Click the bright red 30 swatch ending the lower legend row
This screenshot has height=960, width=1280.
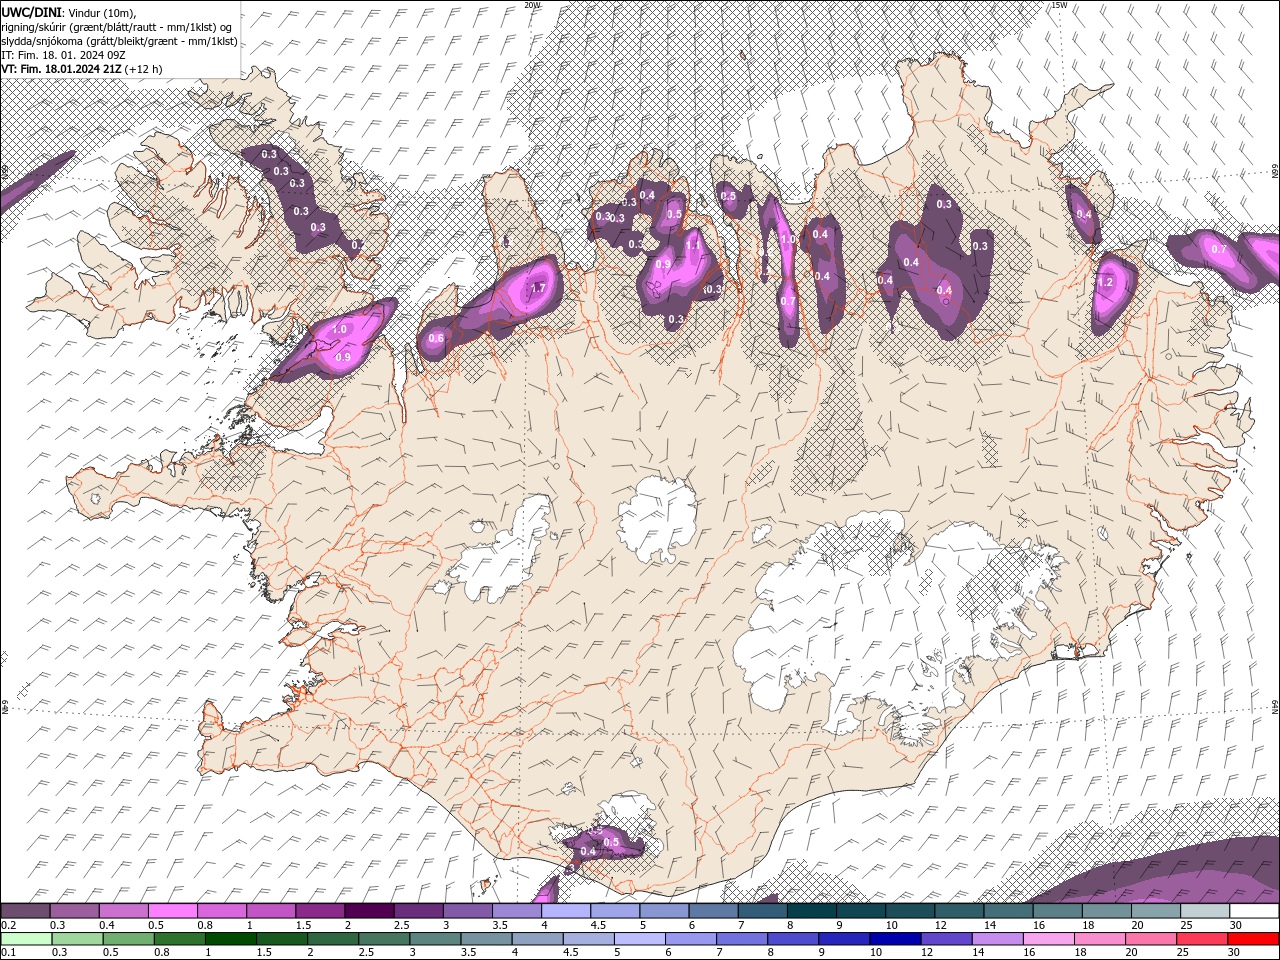coord(1254,939)
